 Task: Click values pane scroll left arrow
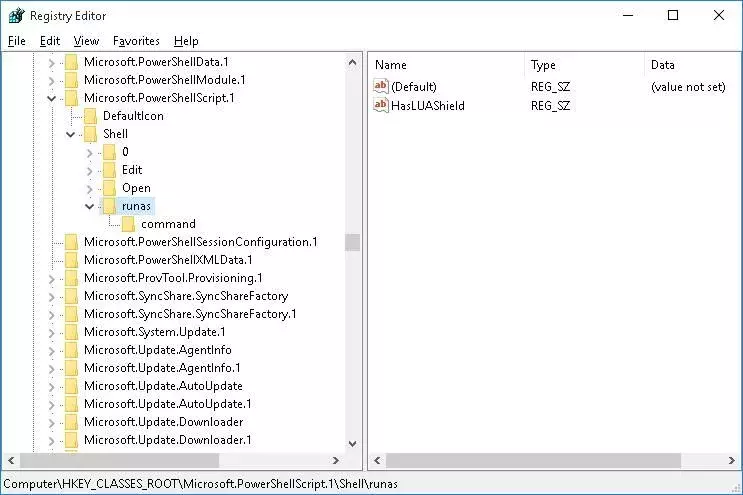(x=377, y=460)
